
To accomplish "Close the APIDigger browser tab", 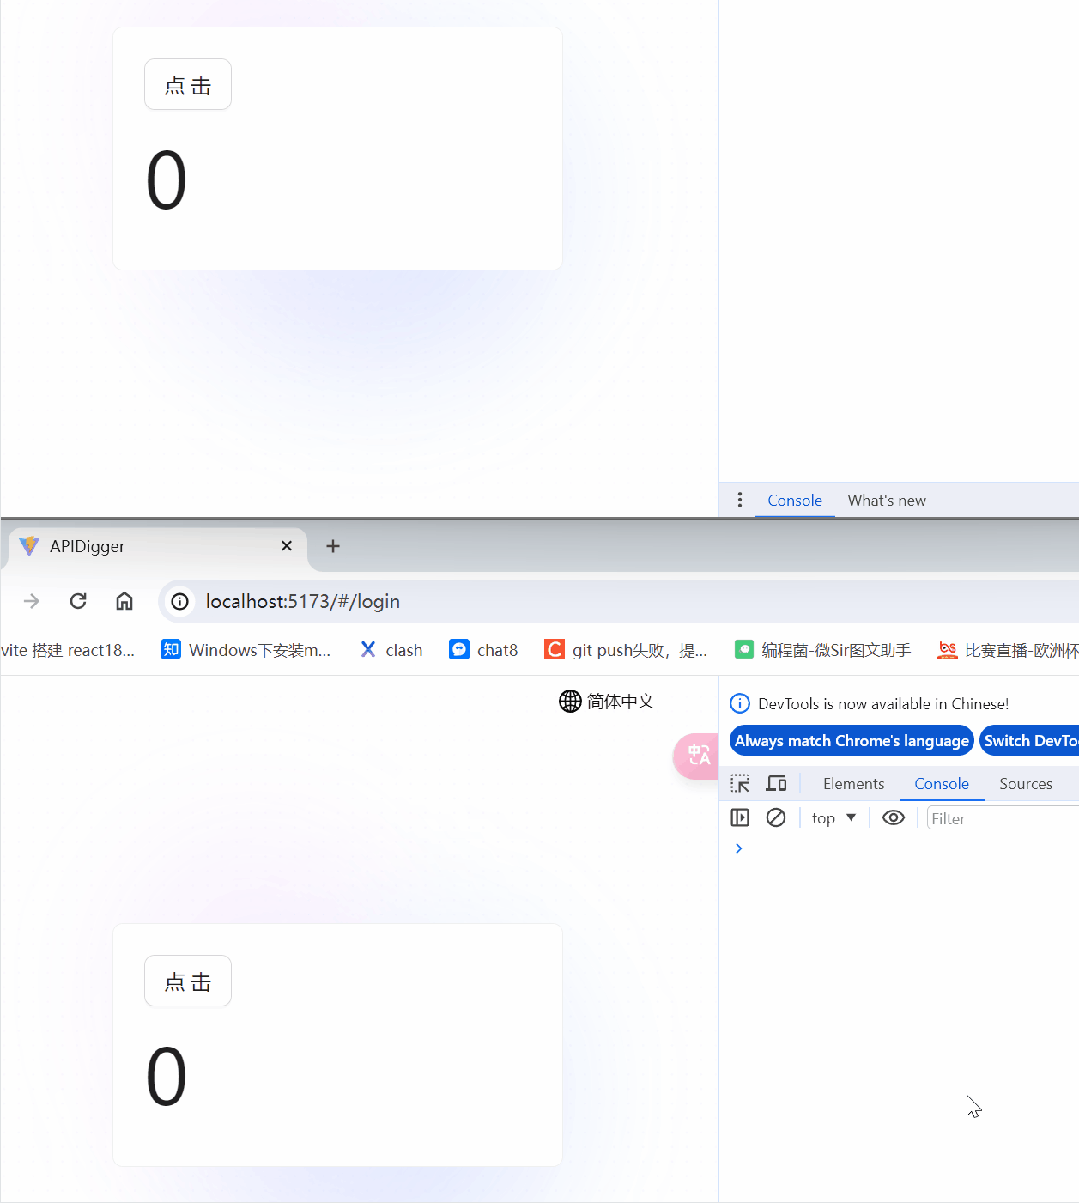I will [x=286, y=546].
